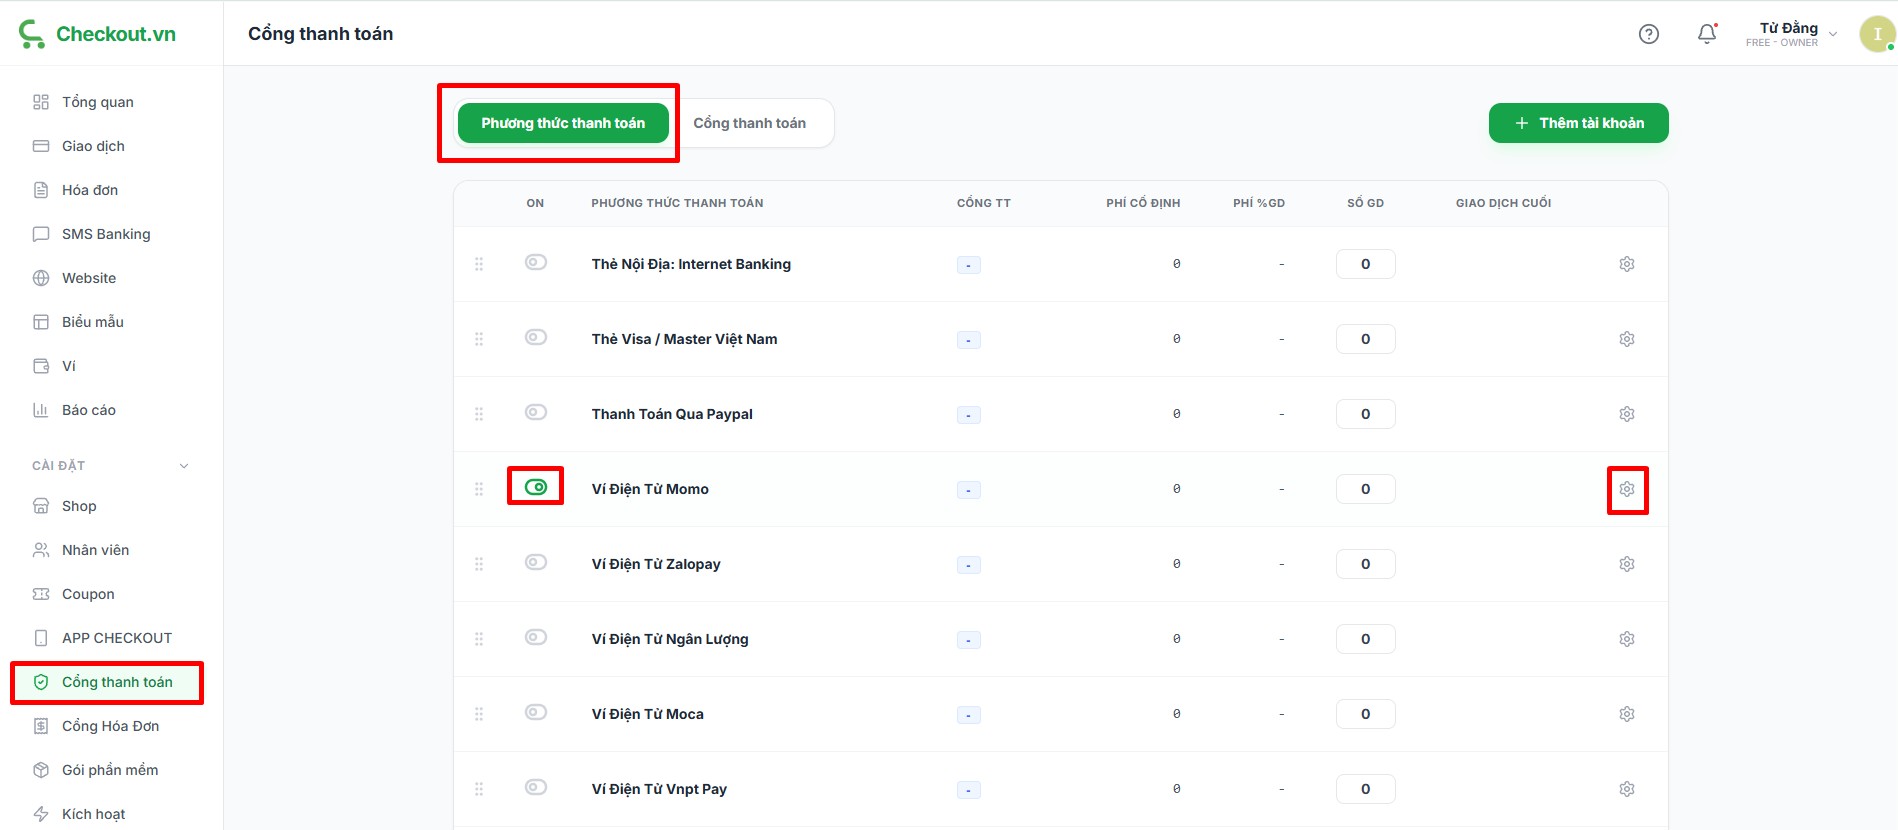Select the Phương thức thanh toán tab
The image size is (1898, 830).
[x=563, y=123]
